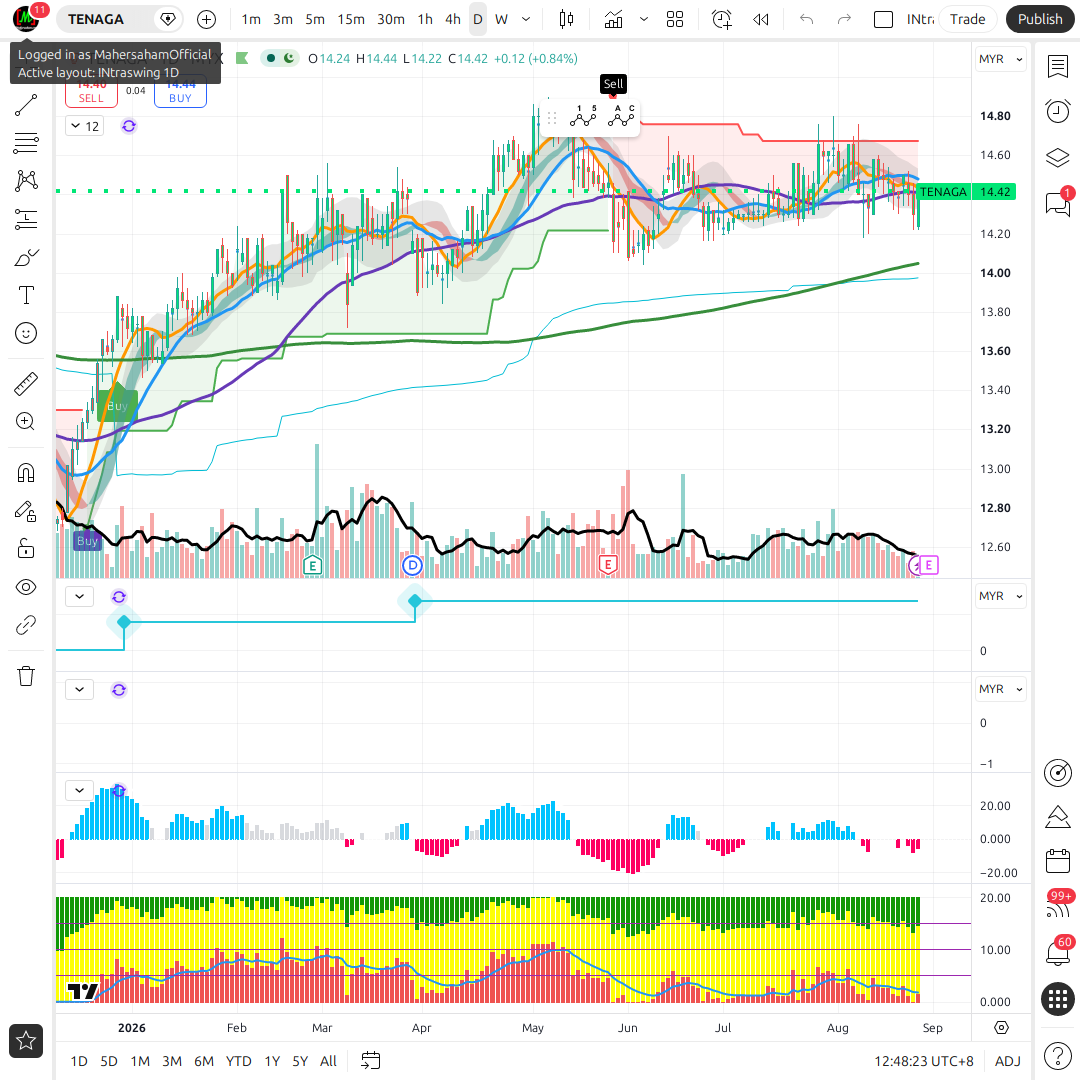
Task: Open the Trade panel button
Action: (x=968, y=19)
